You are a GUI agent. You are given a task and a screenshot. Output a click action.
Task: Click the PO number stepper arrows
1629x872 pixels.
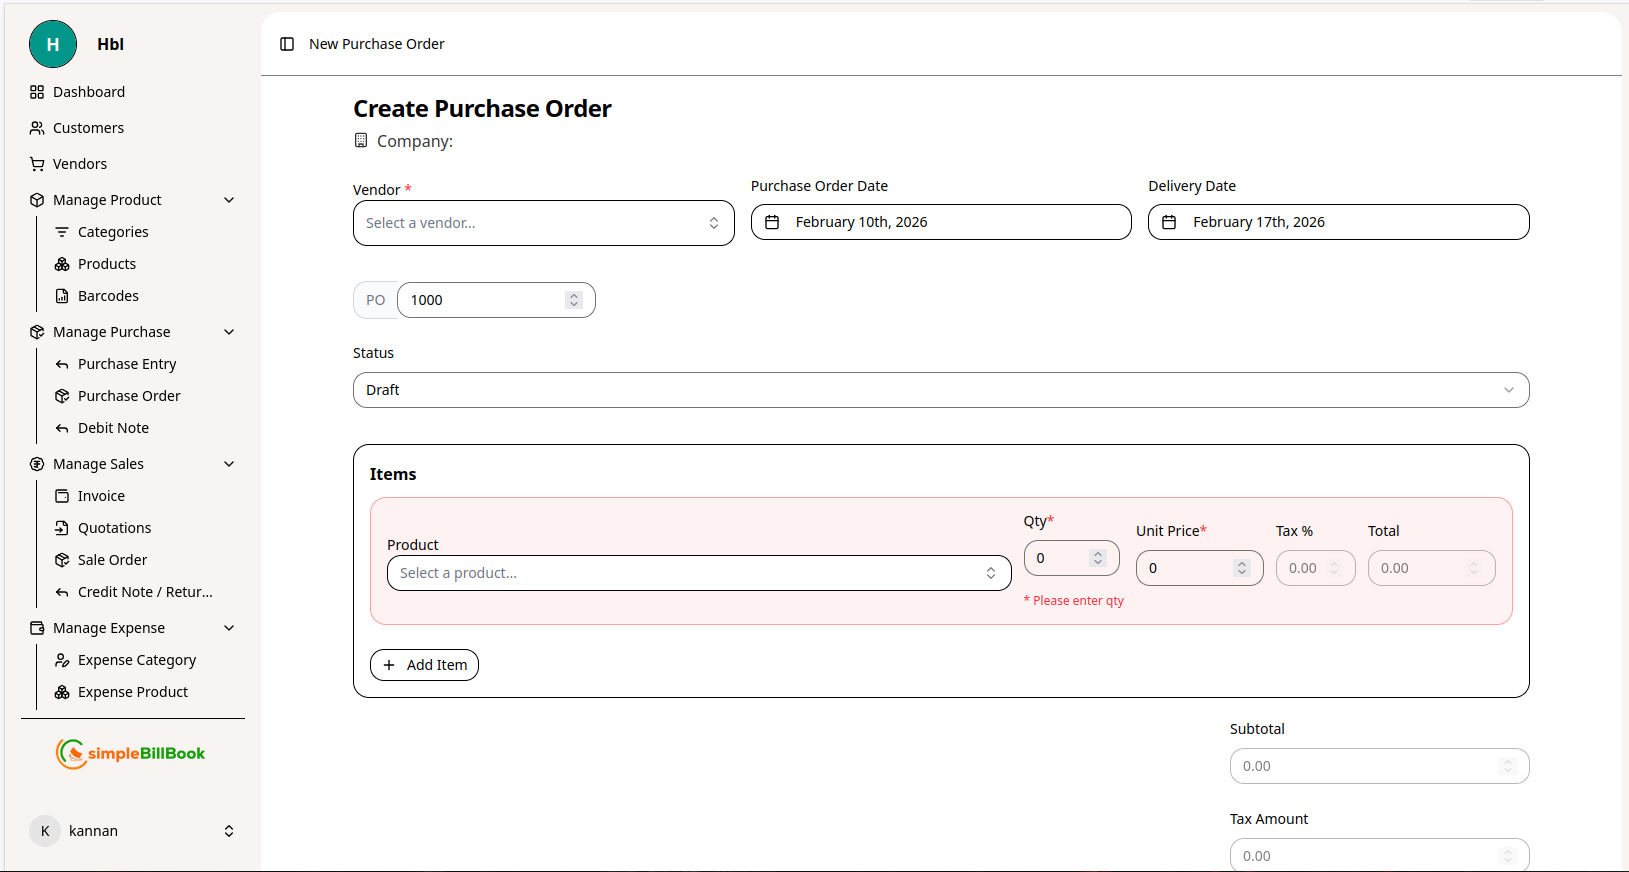point(574,300)
